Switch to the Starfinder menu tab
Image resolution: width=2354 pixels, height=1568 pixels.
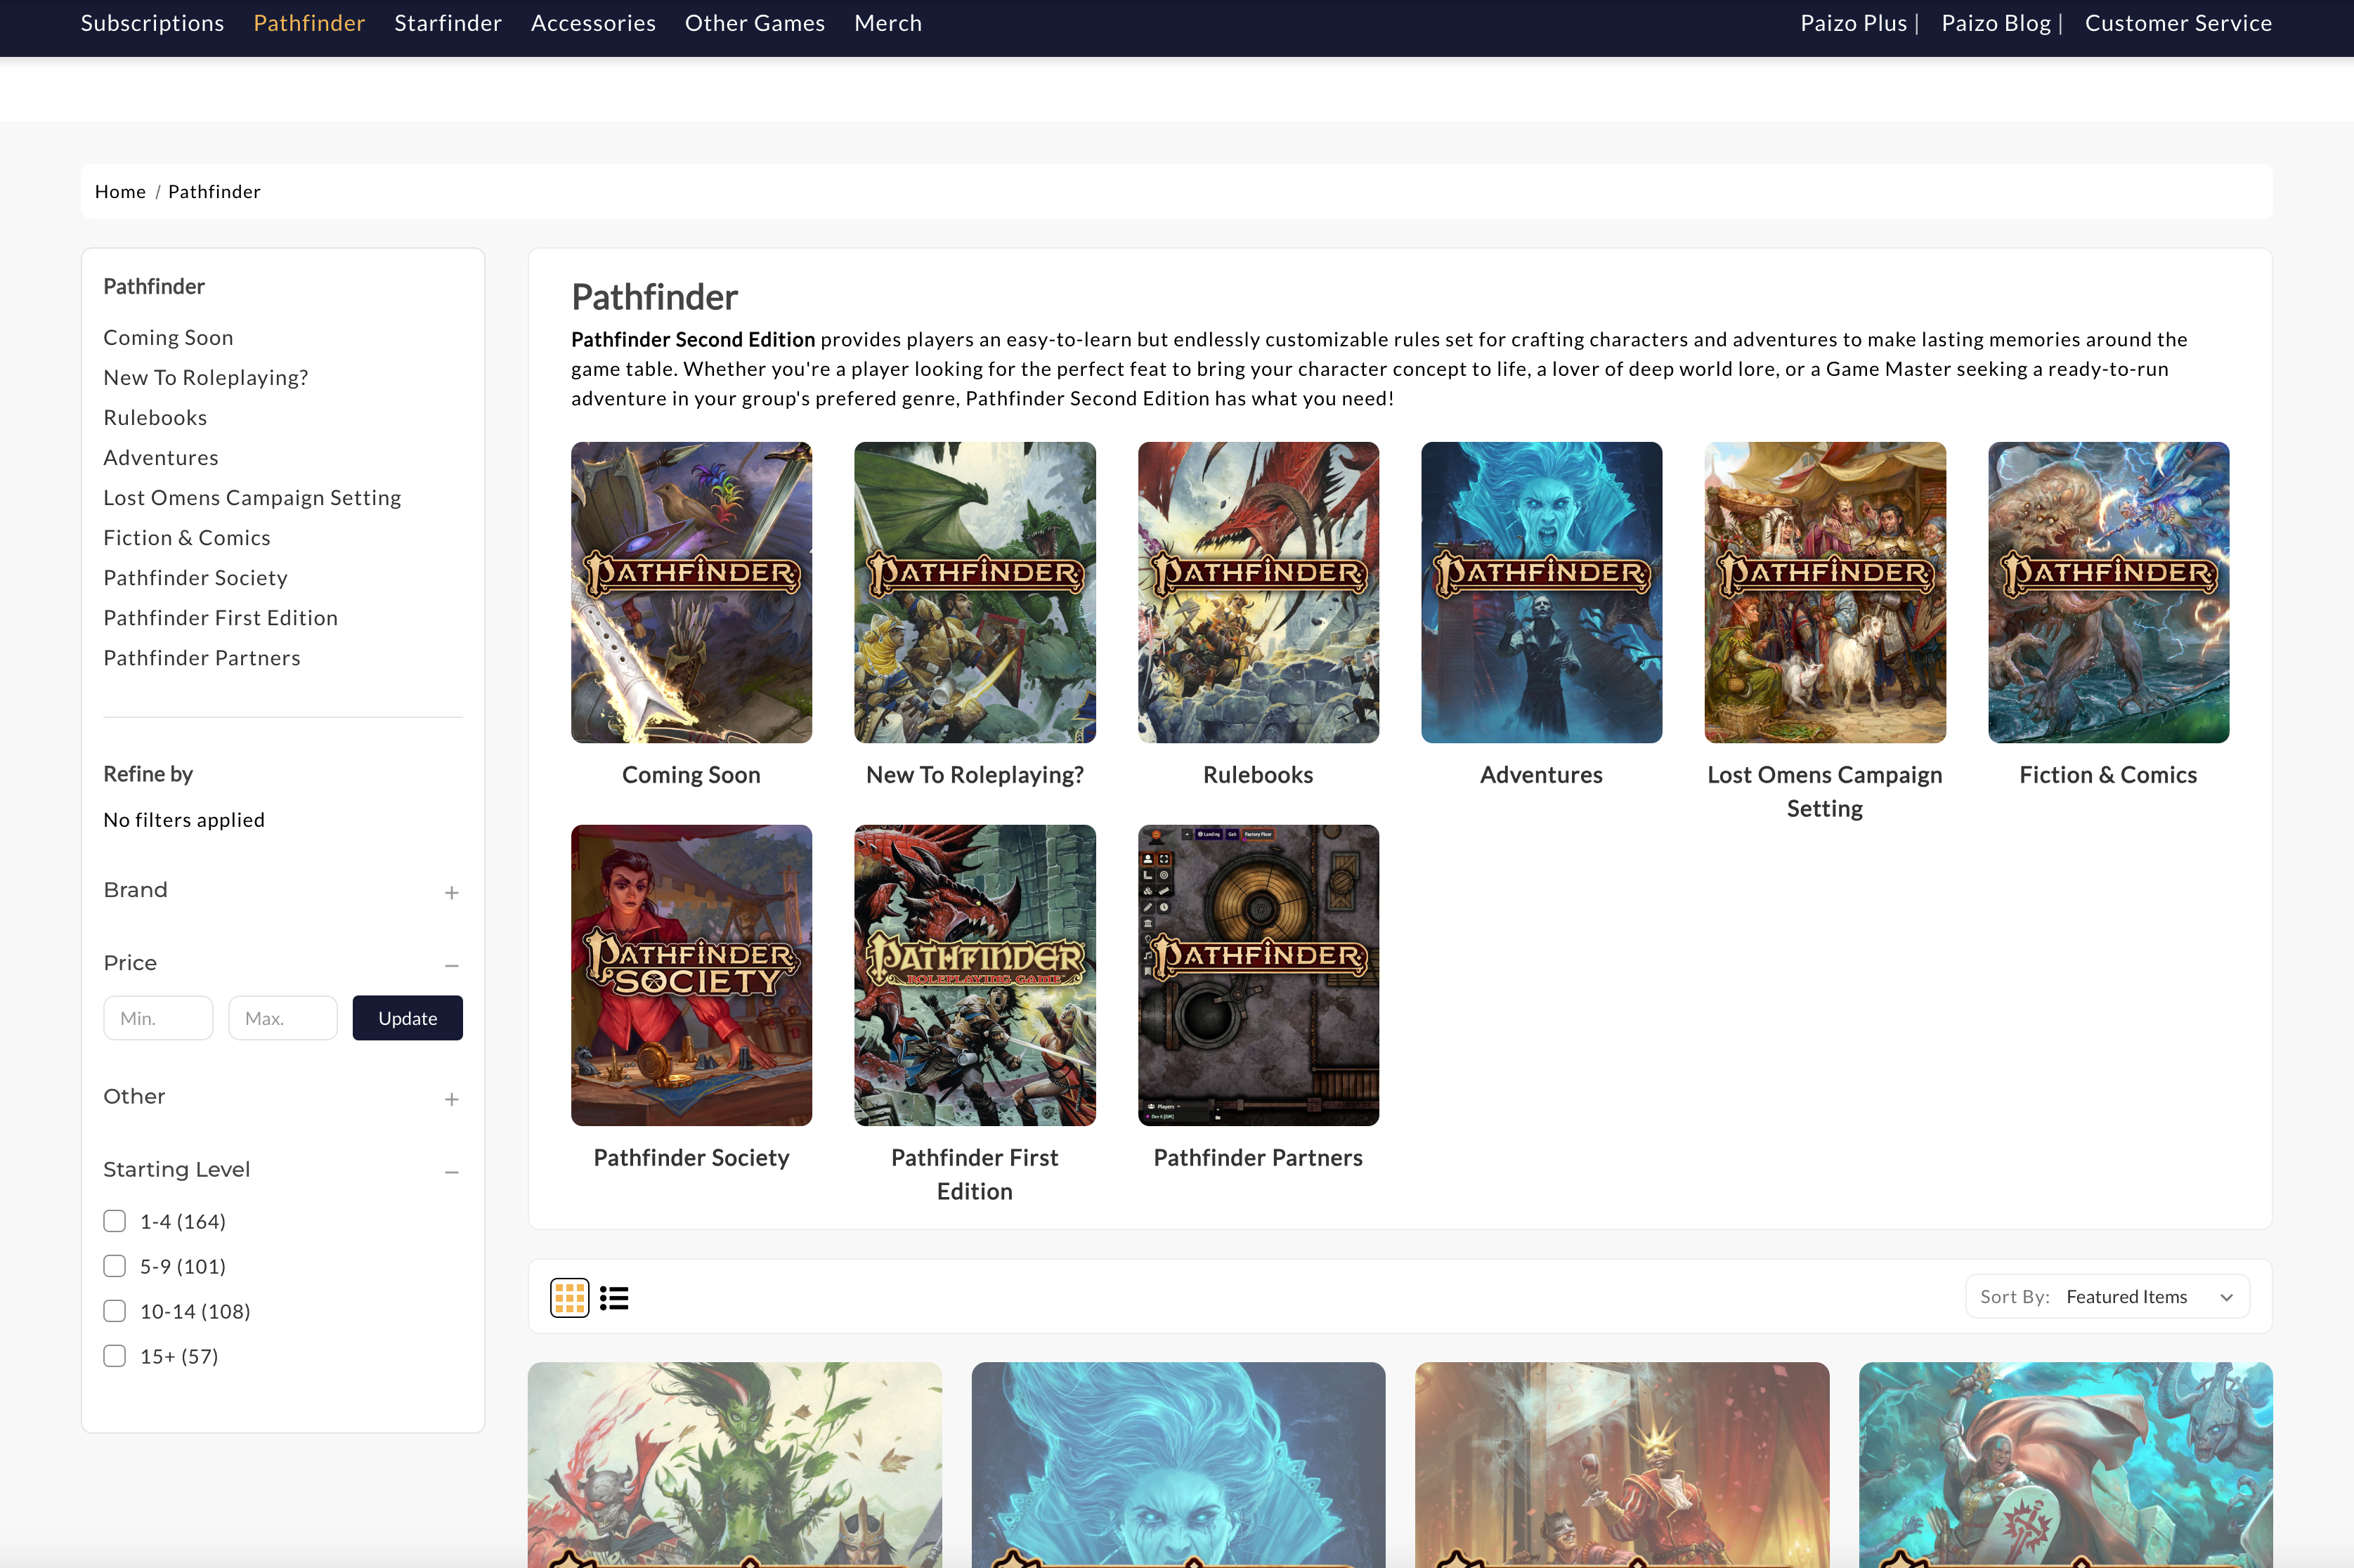[x=447, y=22]
